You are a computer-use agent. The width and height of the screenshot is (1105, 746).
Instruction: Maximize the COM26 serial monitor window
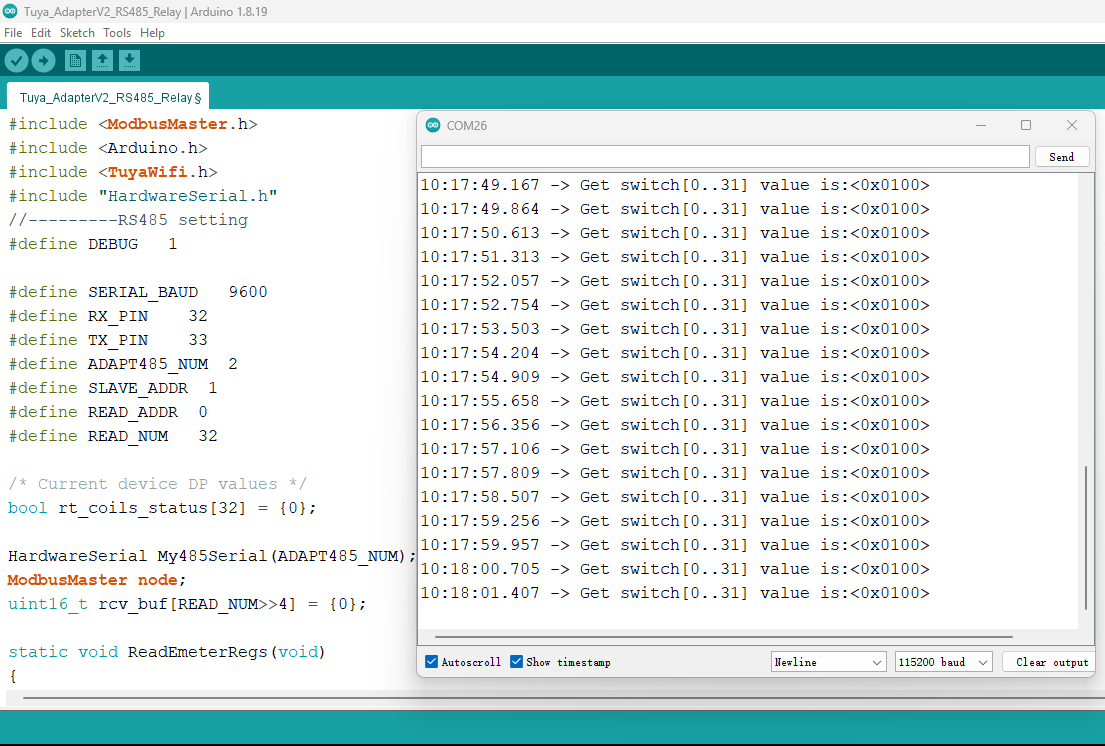[1025, 125]
